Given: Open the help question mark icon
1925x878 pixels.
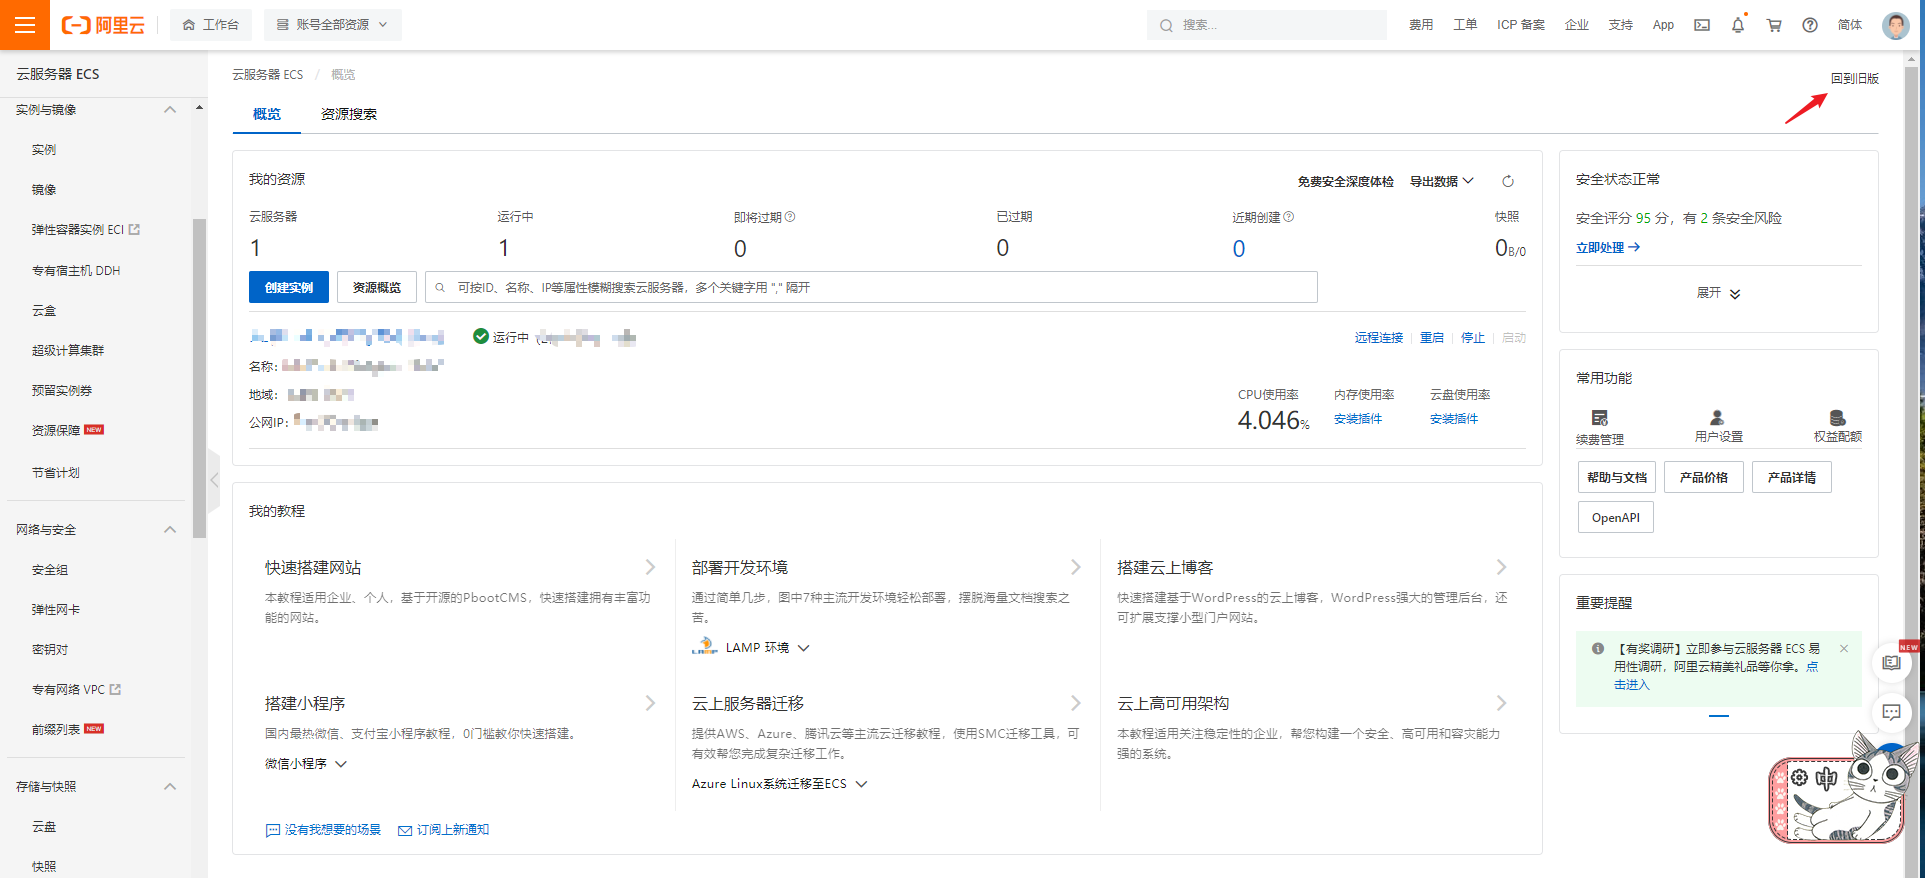Looking at the screenshot, I should click(x=1810, y=25).
